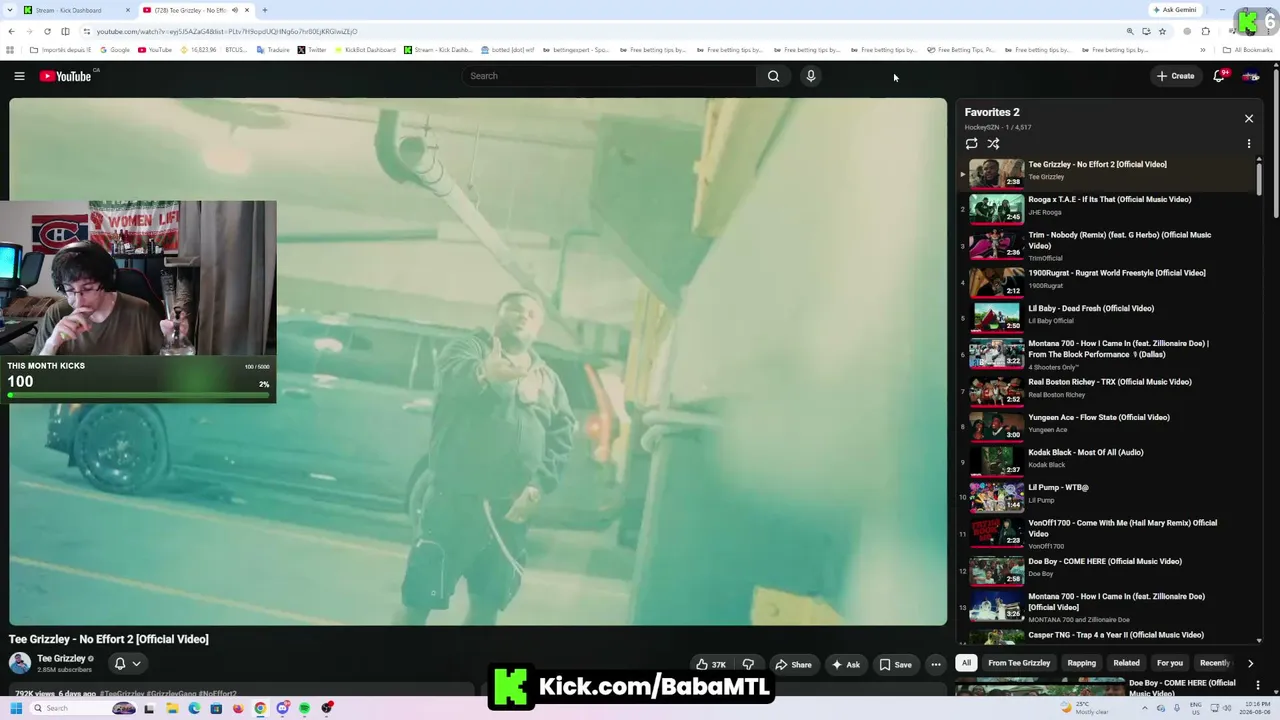Click the search magnifier button
Image resolution: width=1280 pixels, height=720 pixels.
pos(773,76)
